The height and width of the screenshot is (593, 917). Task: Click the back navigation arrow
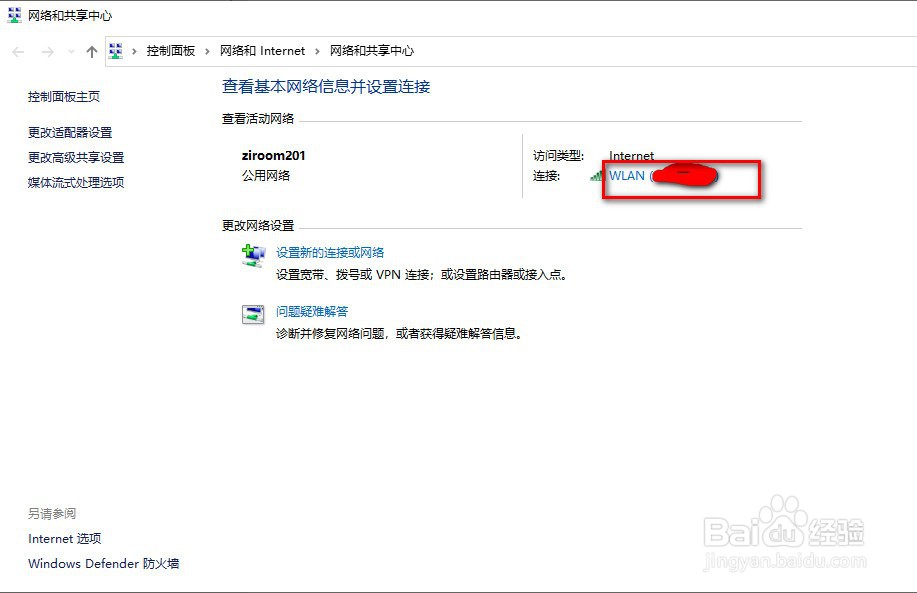coord(16,51)
